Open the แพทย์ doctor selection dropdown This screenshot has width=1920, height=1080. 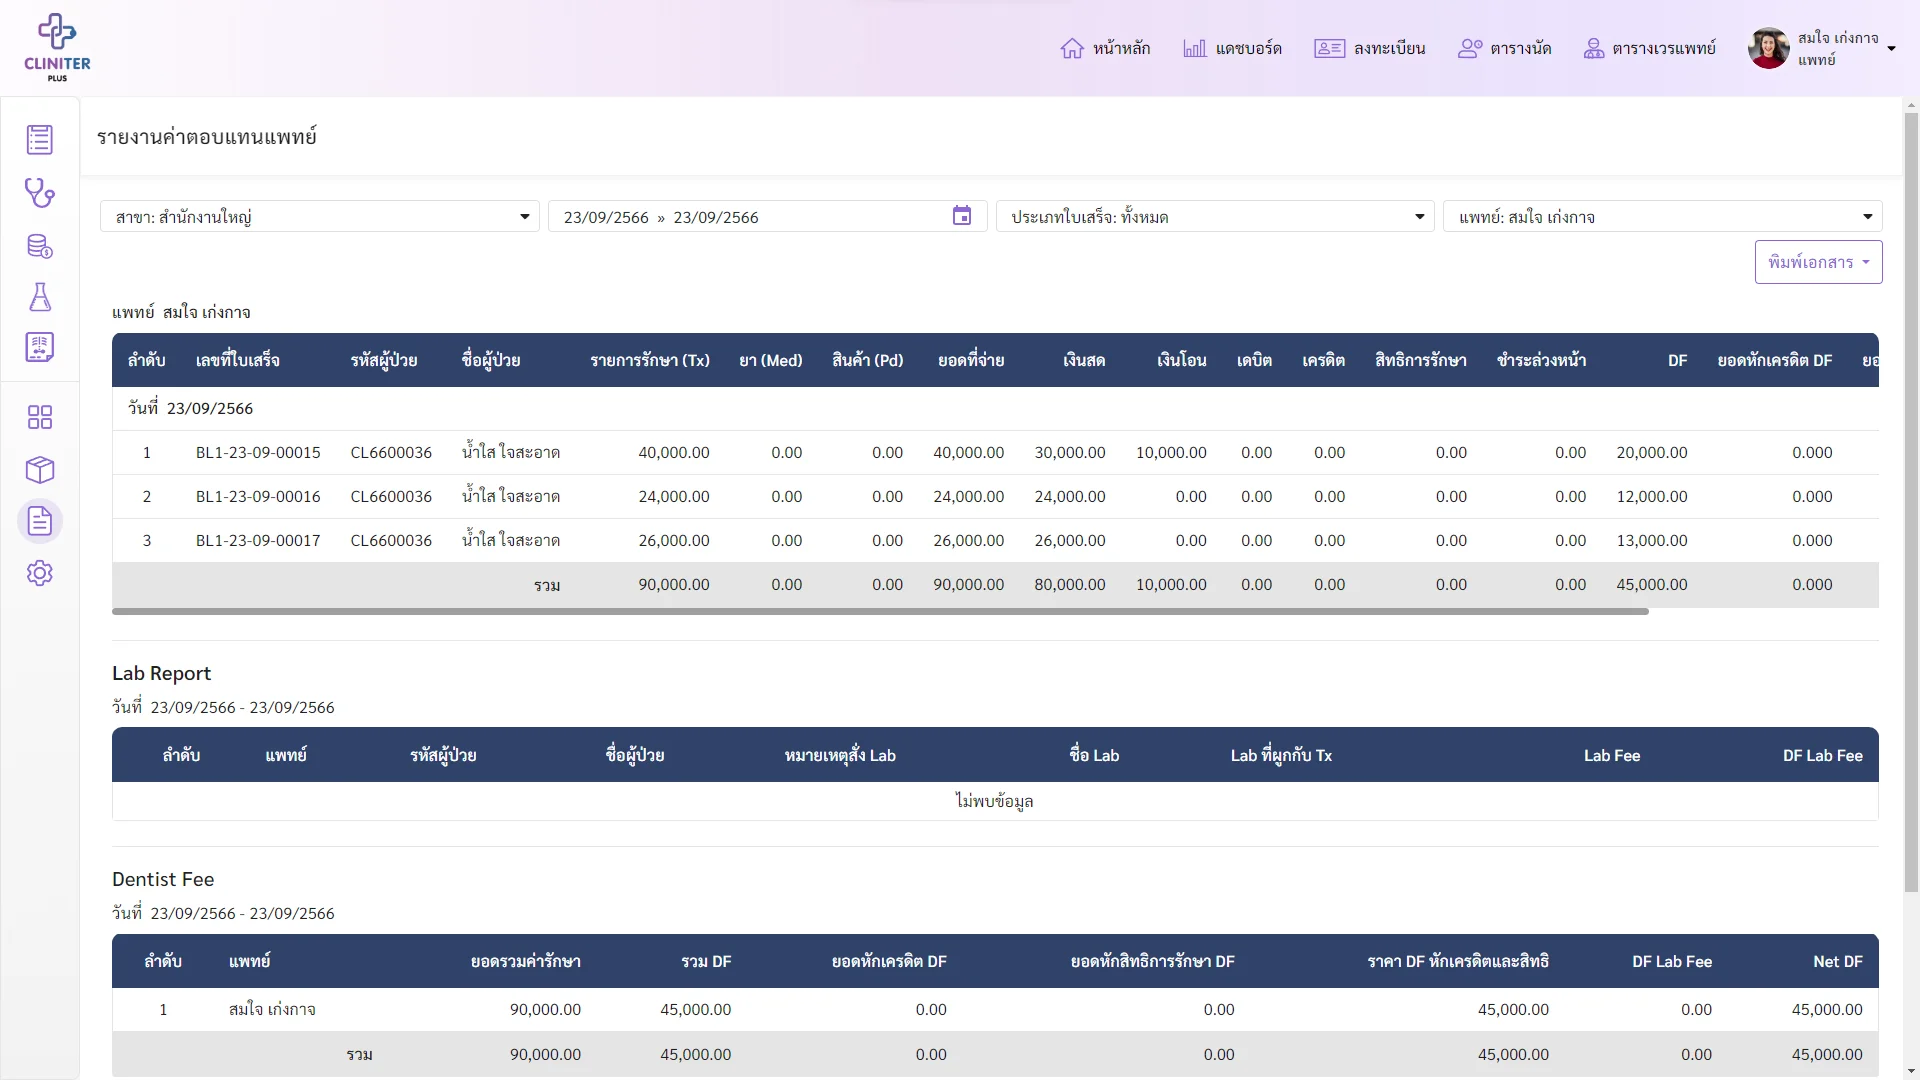(1662, 217)
